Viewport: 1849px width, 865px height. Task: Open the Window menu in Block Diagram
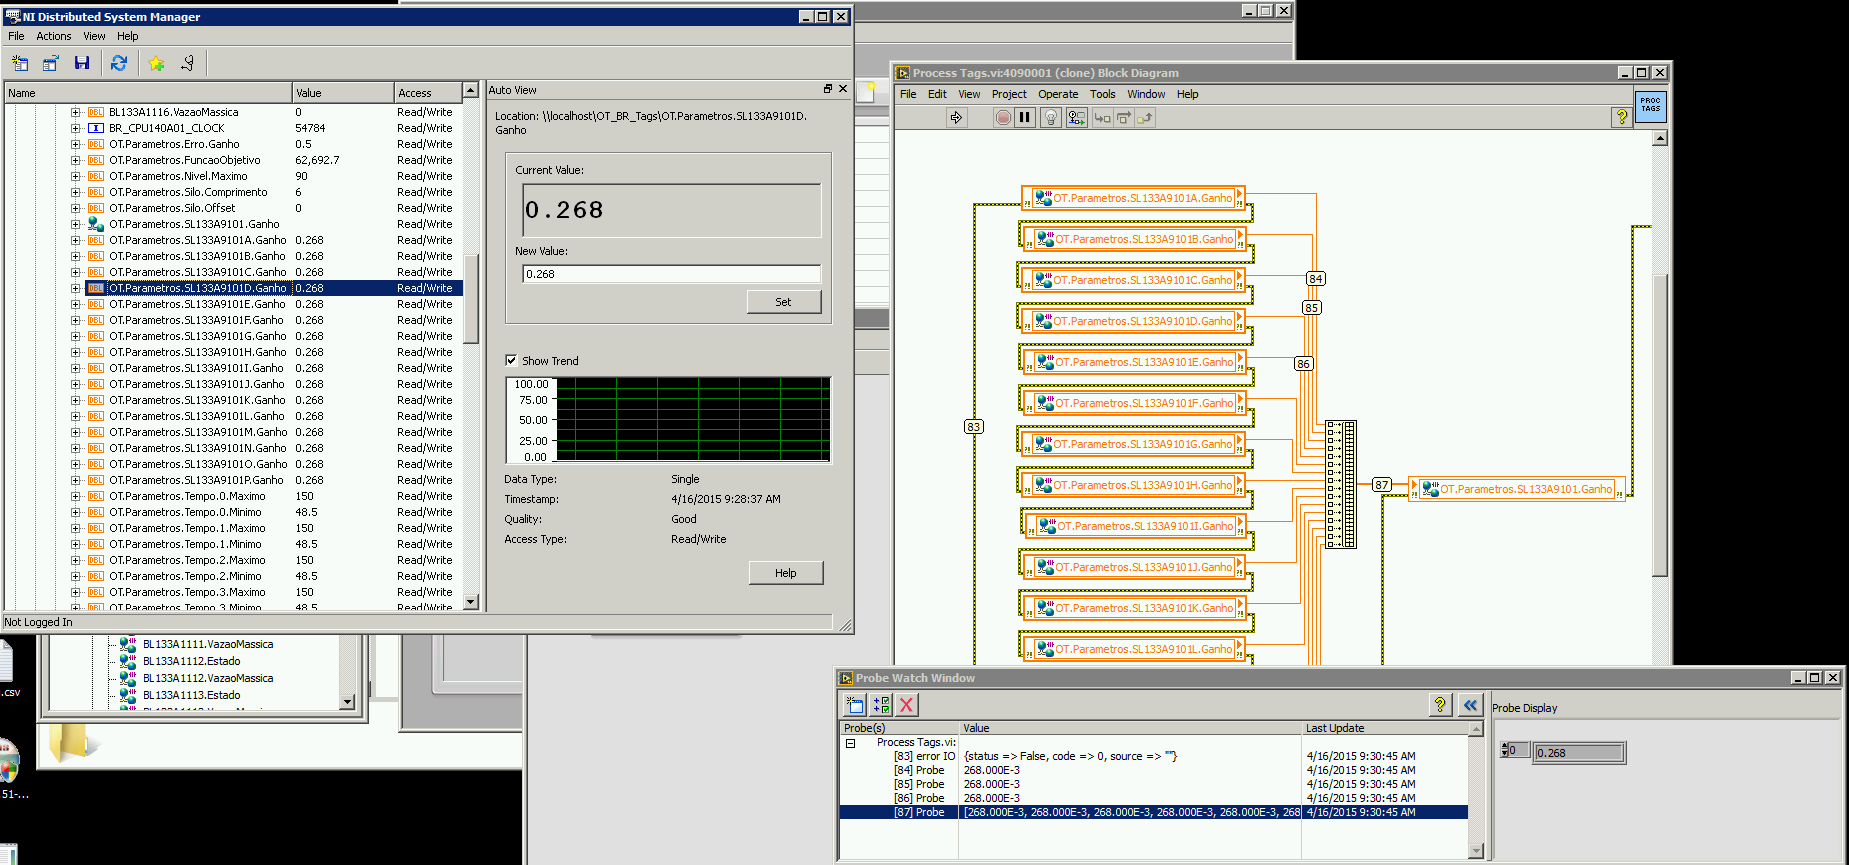1146,94
